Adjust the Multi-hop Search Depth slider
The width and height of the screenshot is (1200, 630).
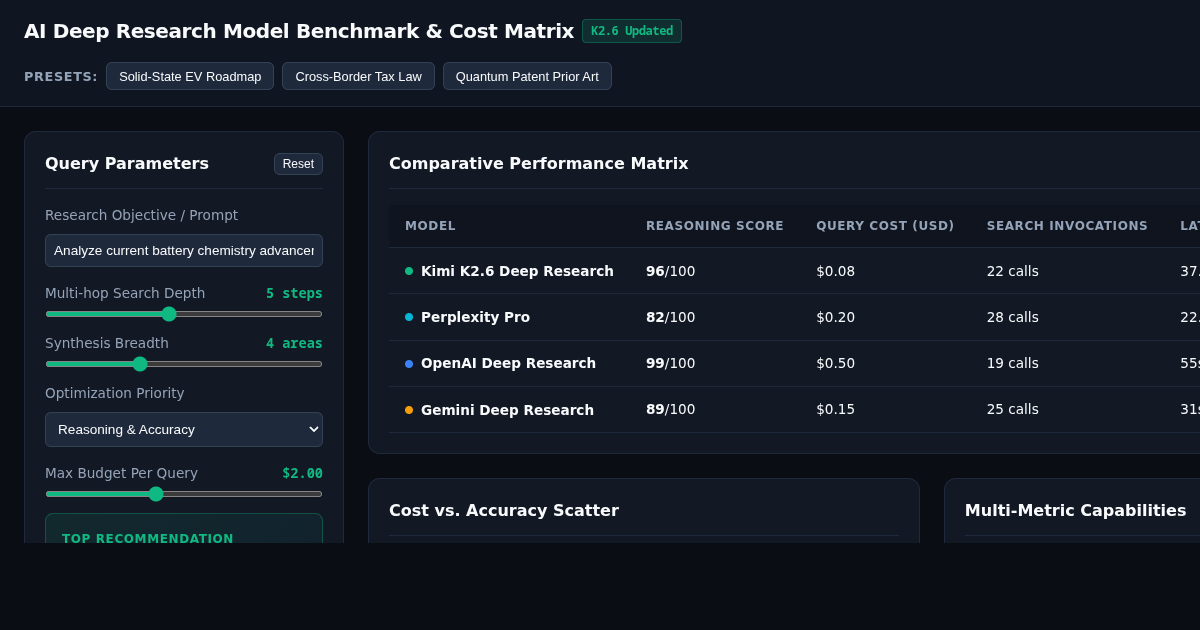tap(184, 314)
